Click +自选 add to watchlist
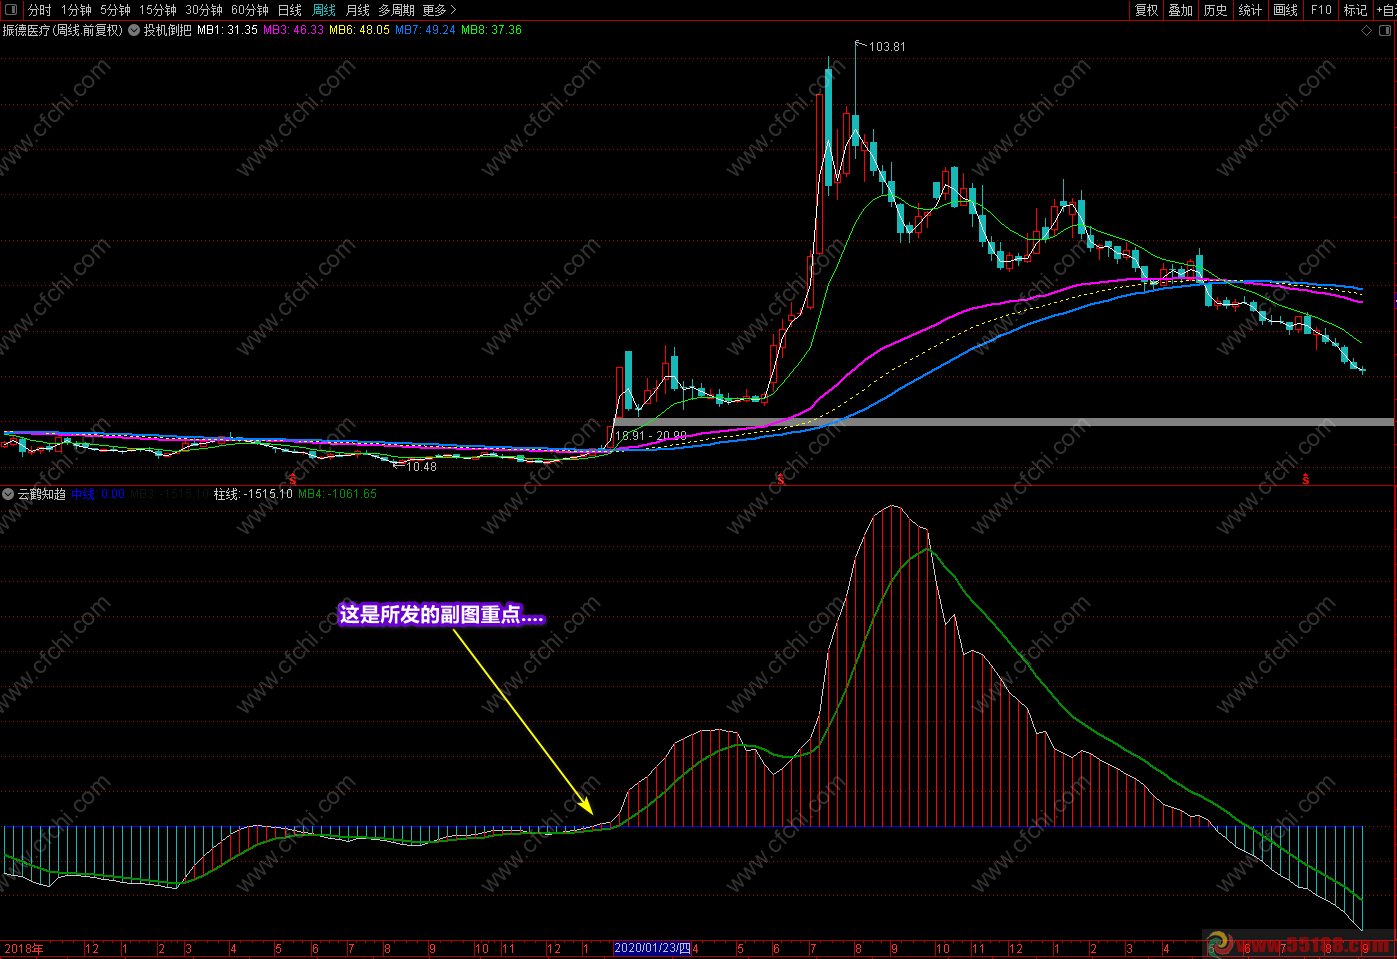 click(x=1386, y=10)
